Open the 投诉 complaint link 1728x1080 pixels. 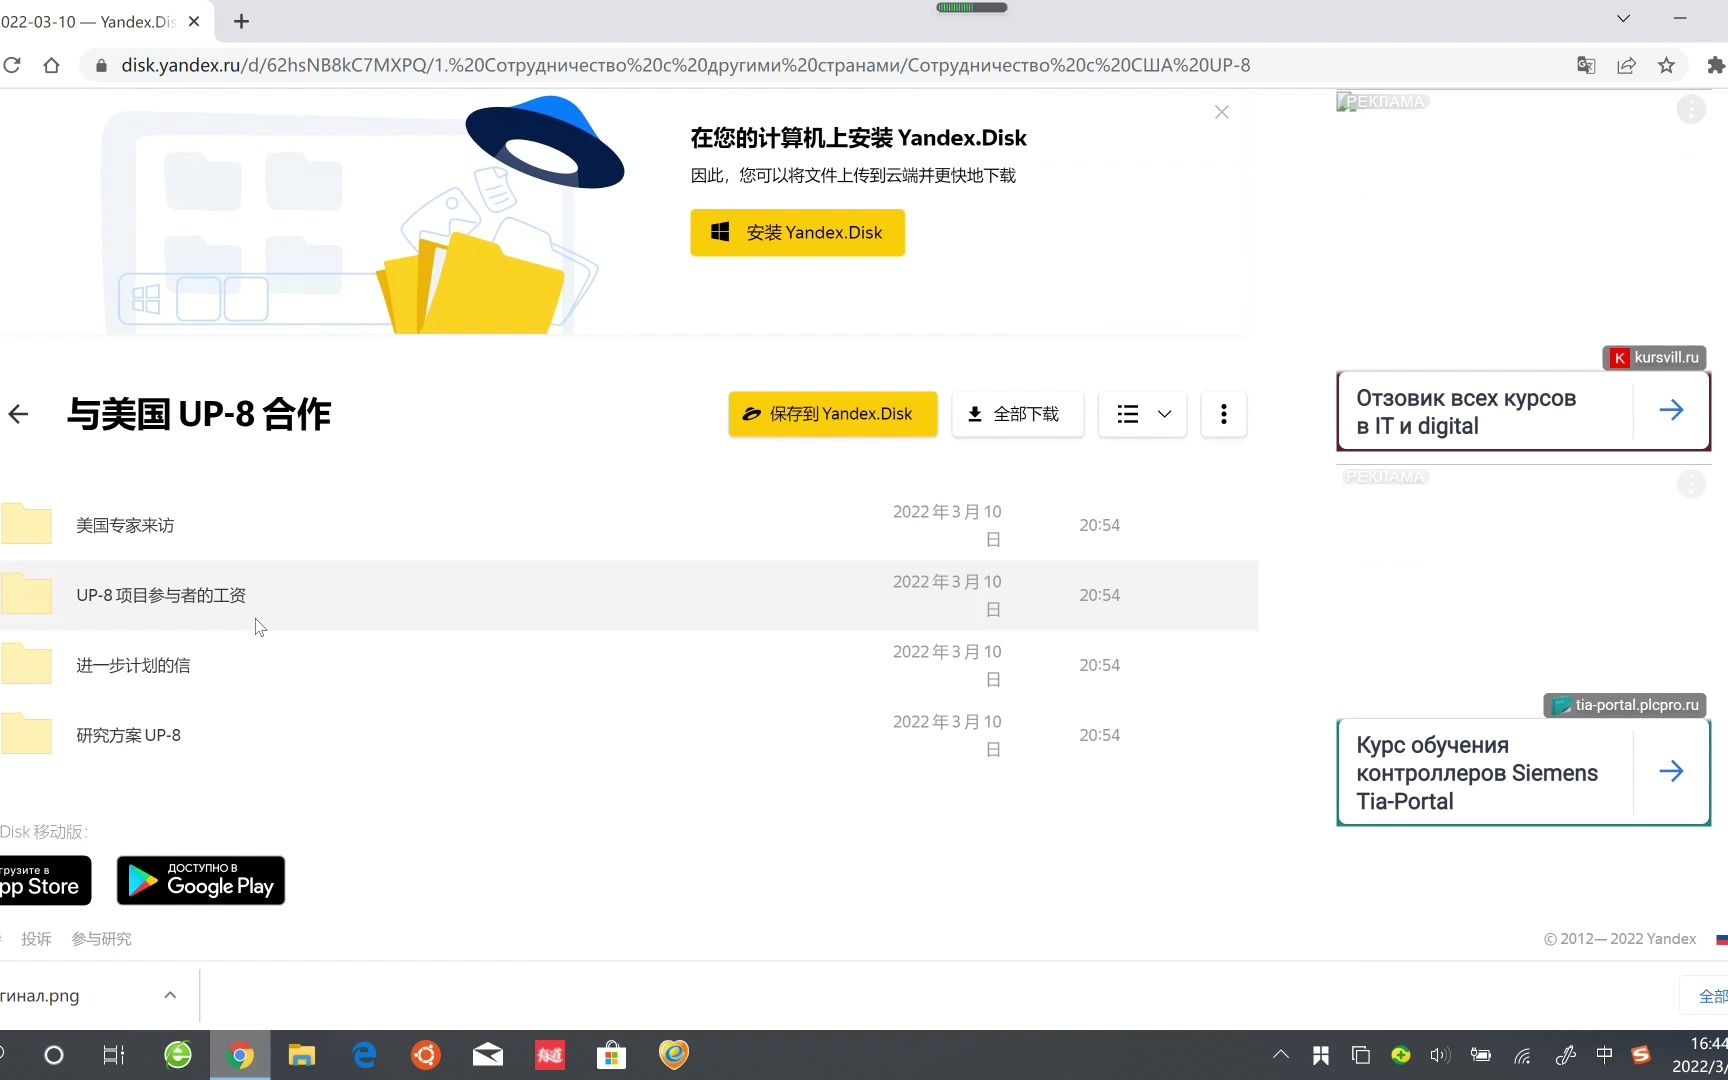[36, 939]
